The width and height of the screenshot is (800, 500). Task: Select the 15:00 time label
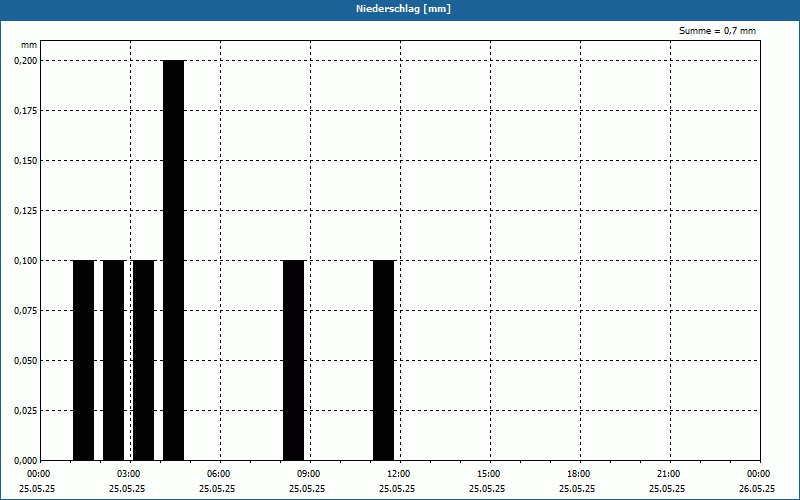click(489, 474)
